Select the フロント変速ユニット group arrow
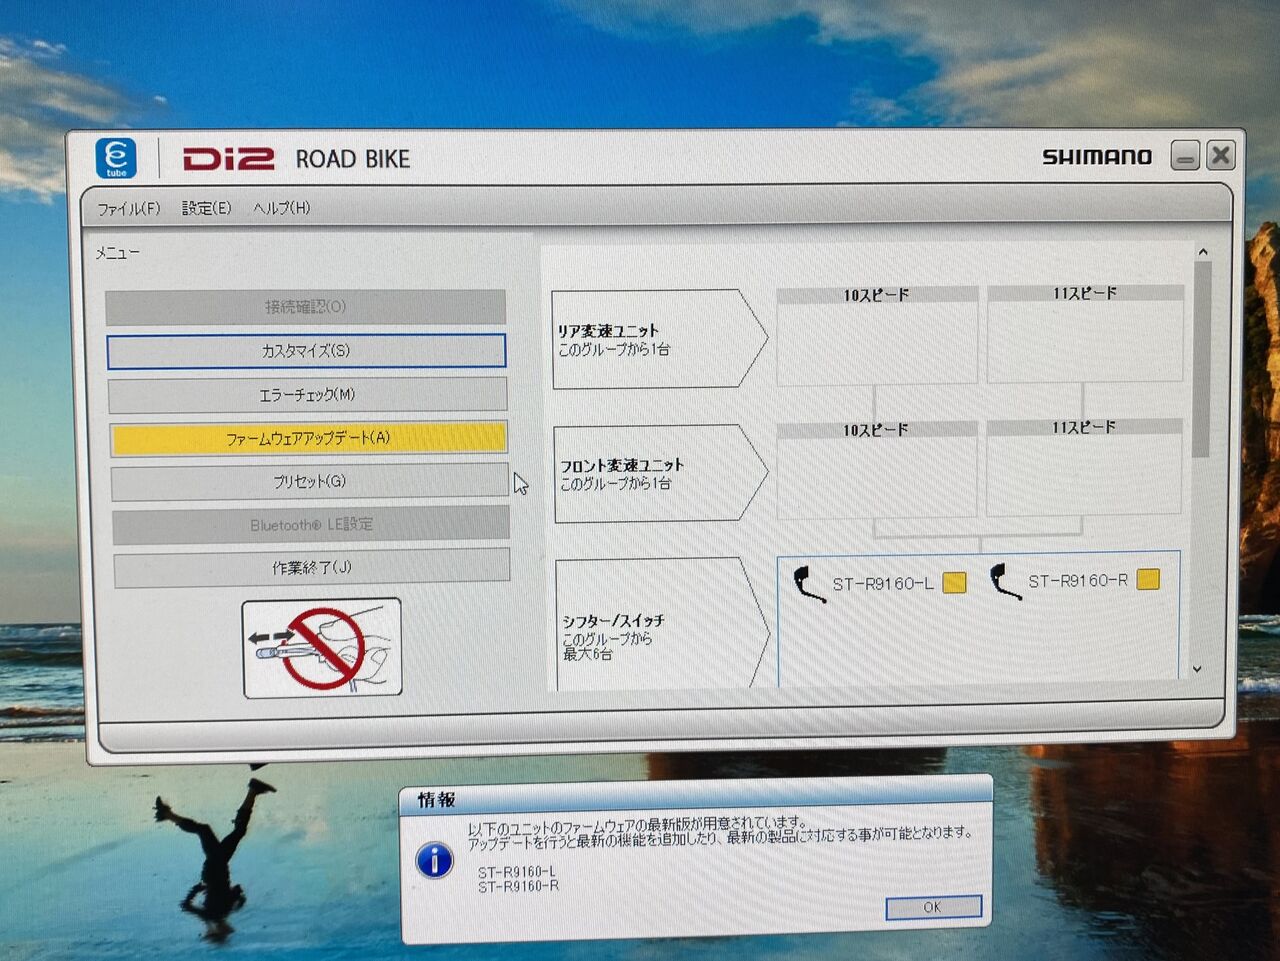Screen dimensions: 1280x961 (x=661, y=474)
